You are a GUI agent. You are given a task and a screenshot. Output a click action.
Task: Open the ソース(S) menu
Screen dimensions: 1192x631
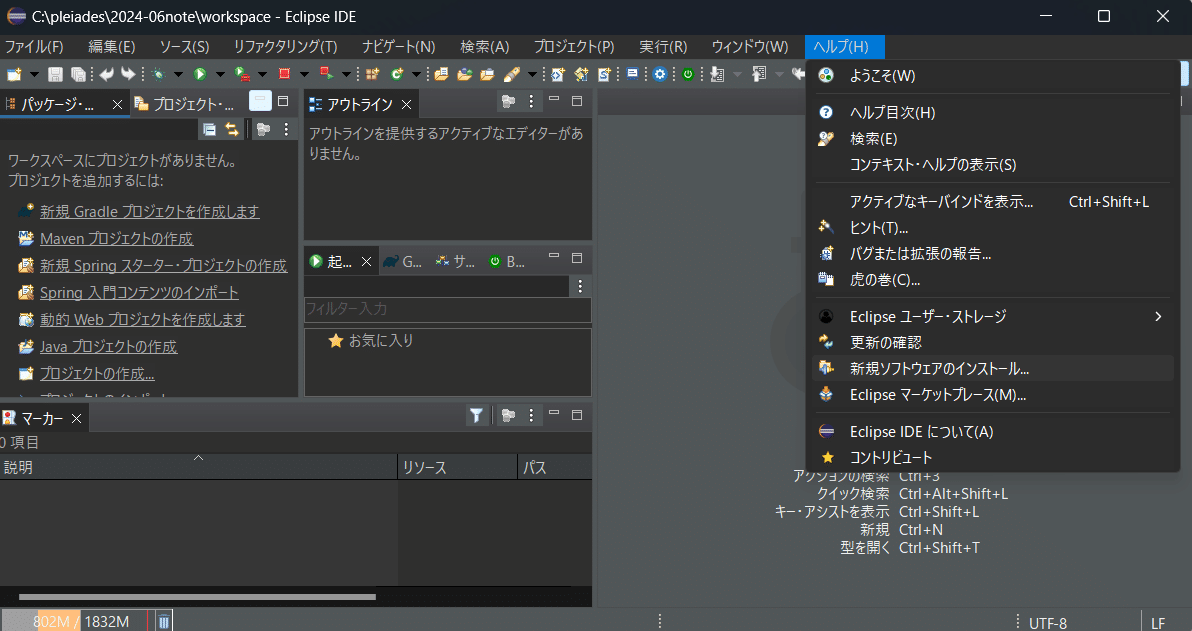[x=184, y=46]
